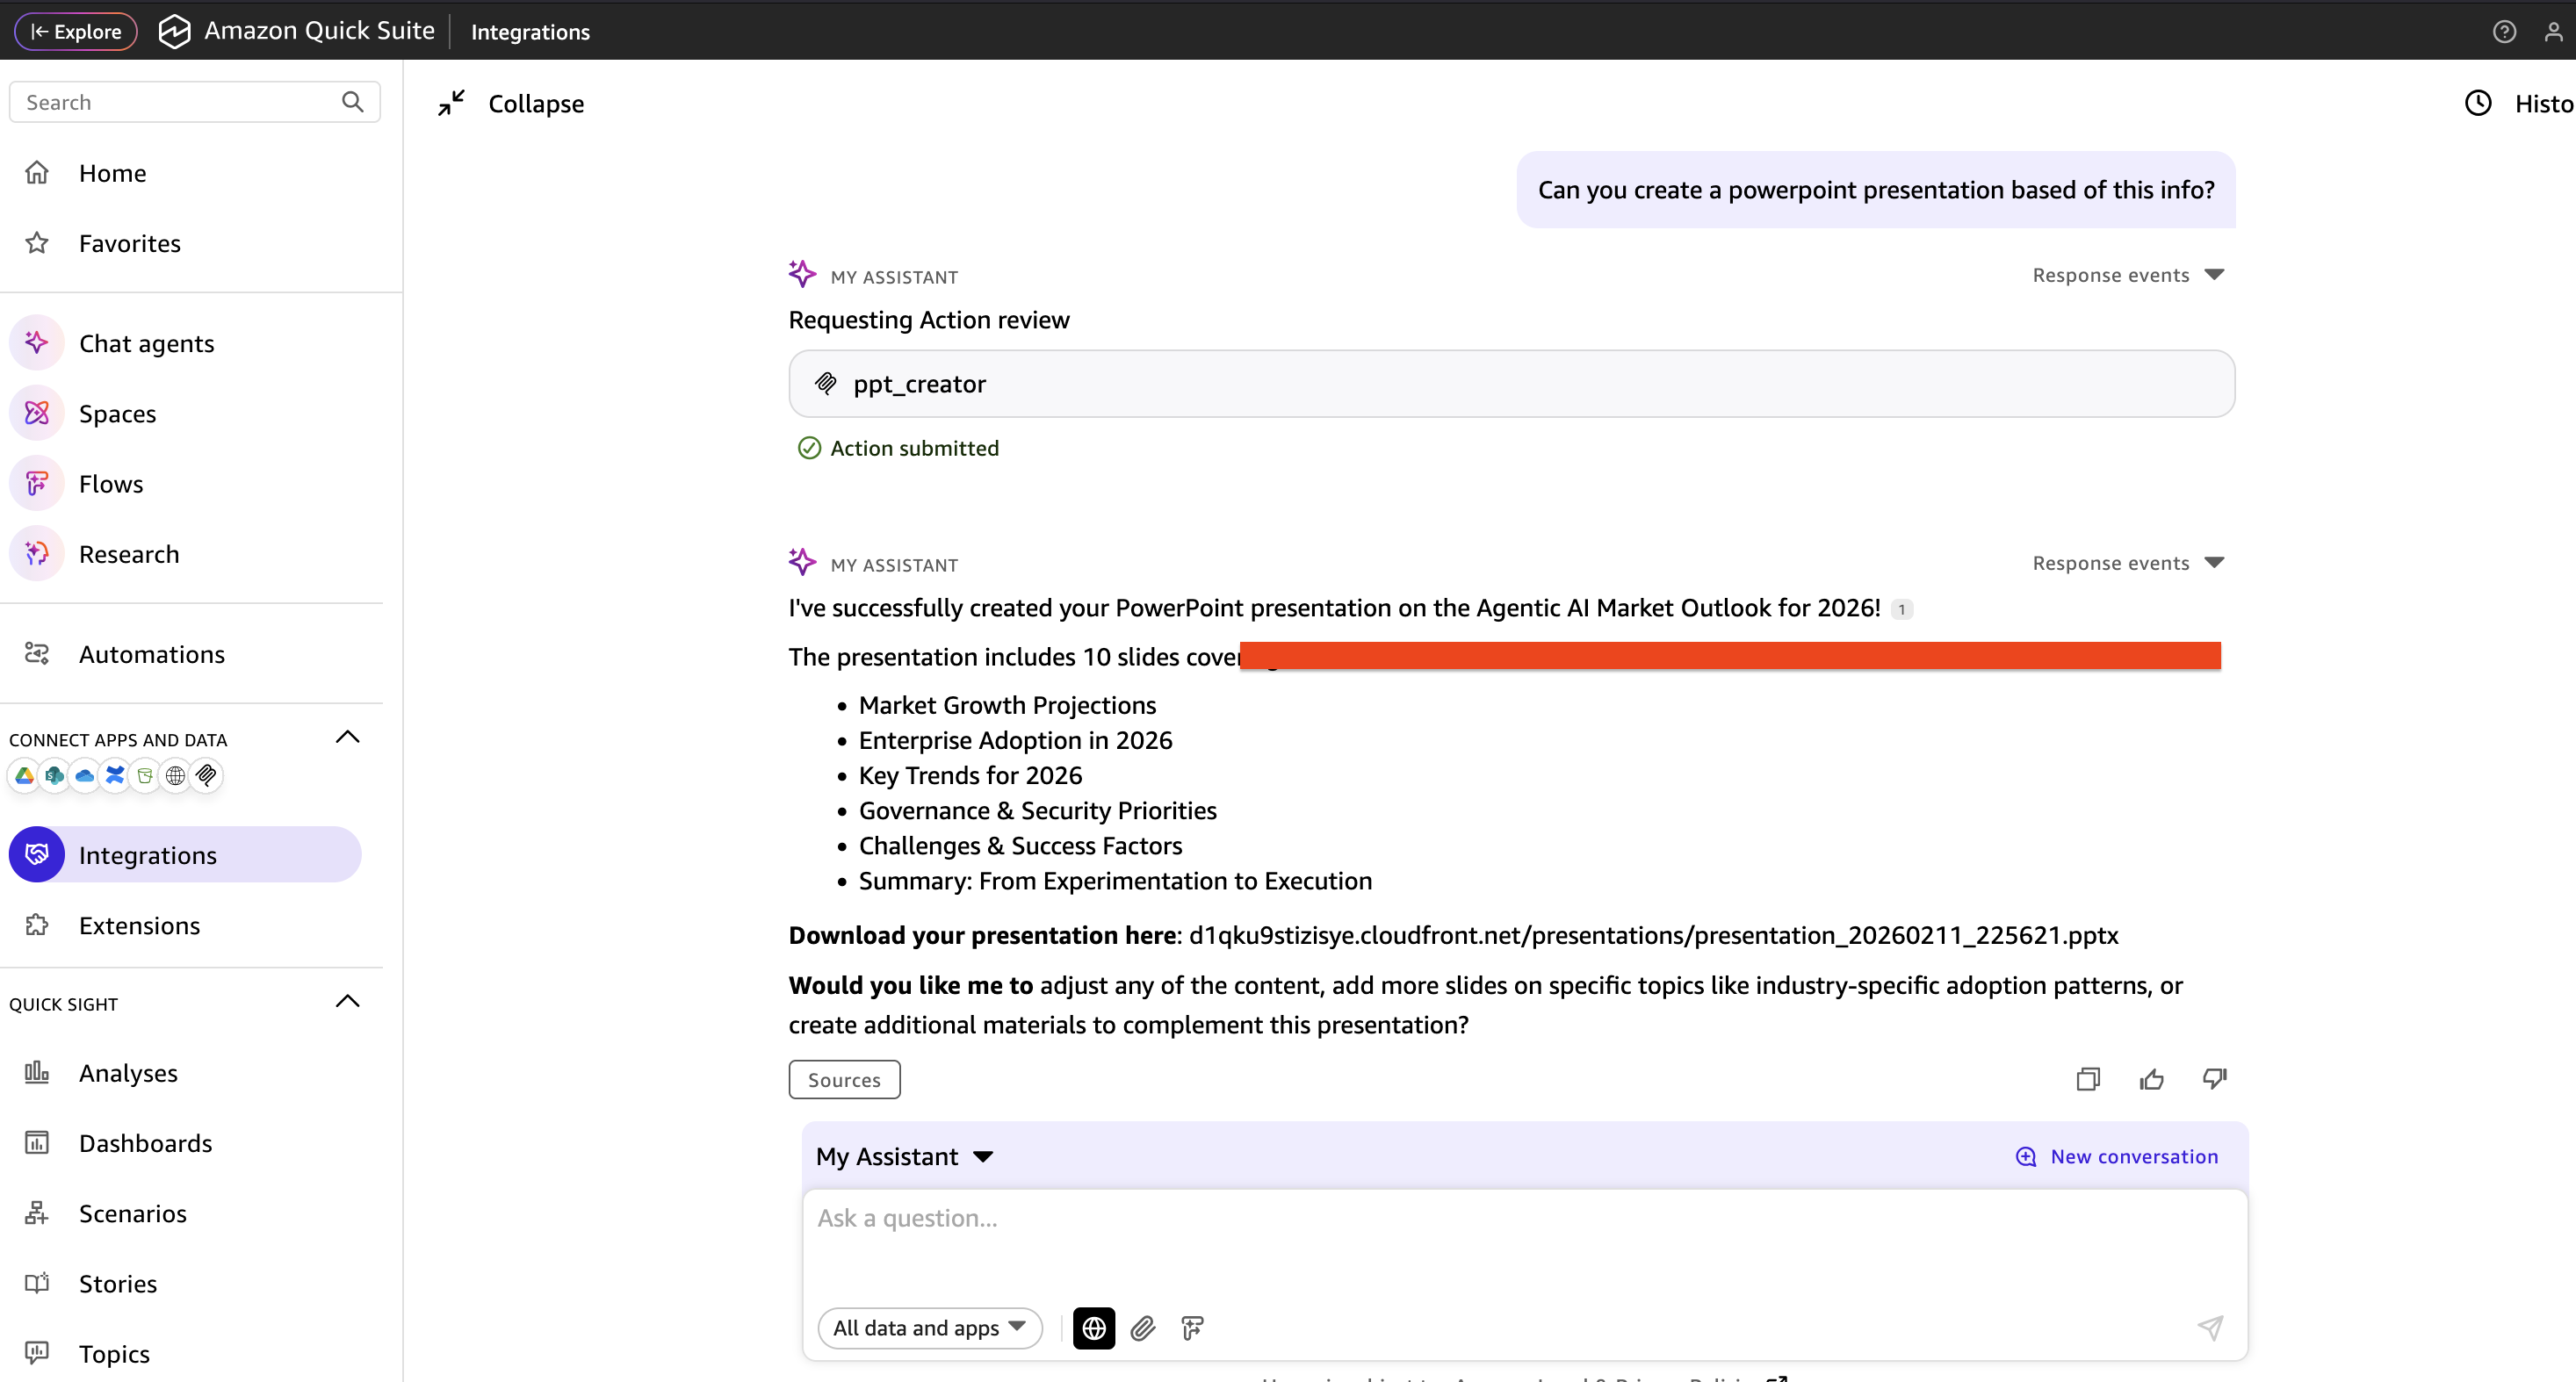
Task: Collapse the Quick Sight section
Action: pos(347,1002)
